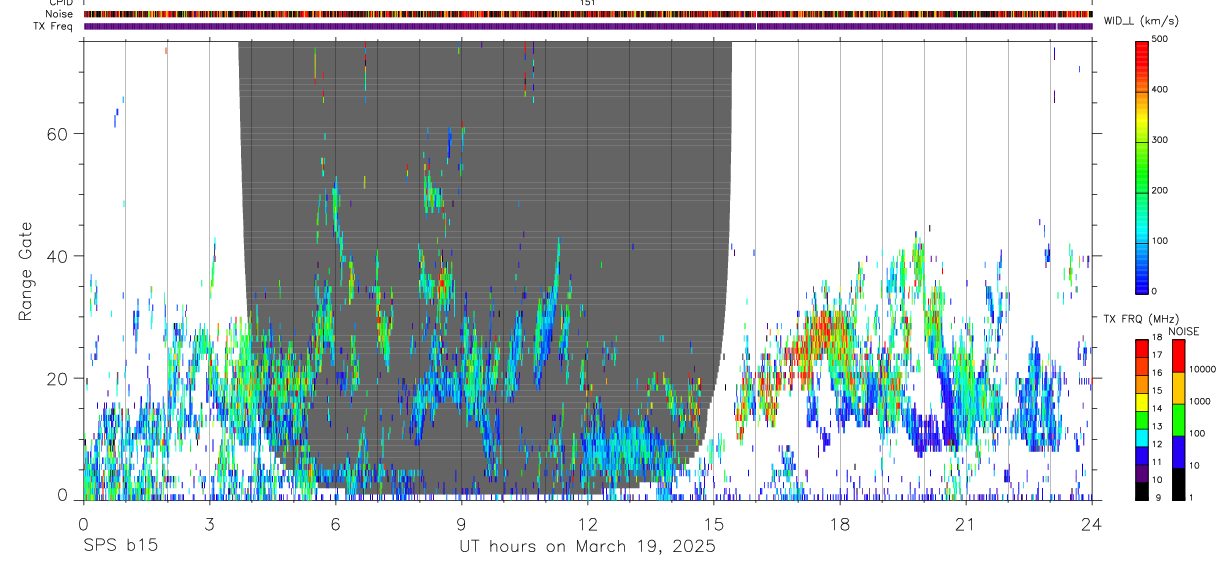Click the '400' value on WID color bar
The width and height of the screenshot is (1228, 567).
pyautogui.click(x=1160, y=89)
